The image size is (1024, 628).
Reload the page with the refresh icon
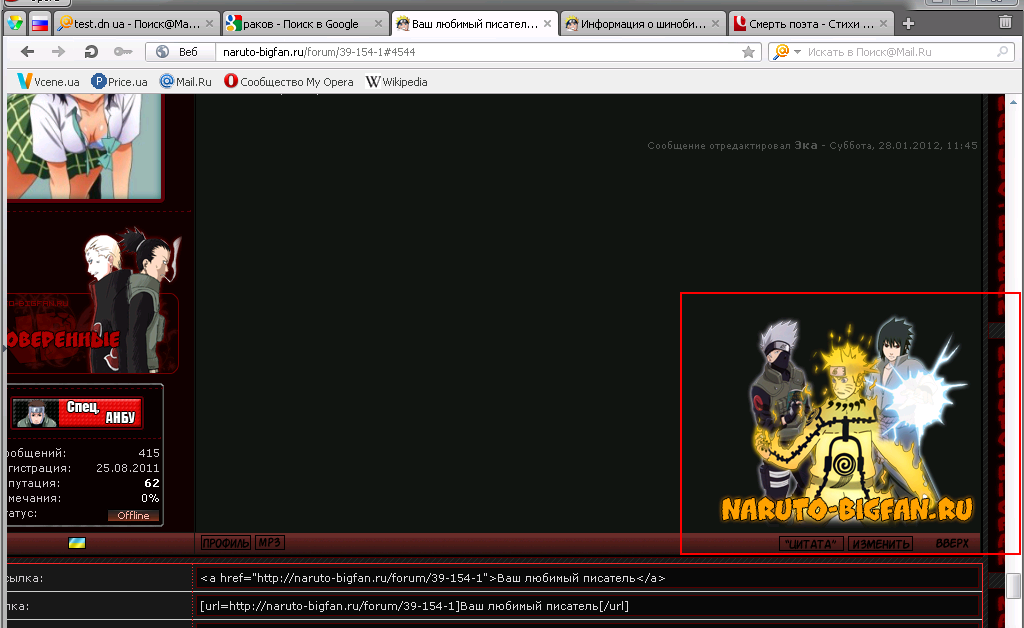point(91,52)
